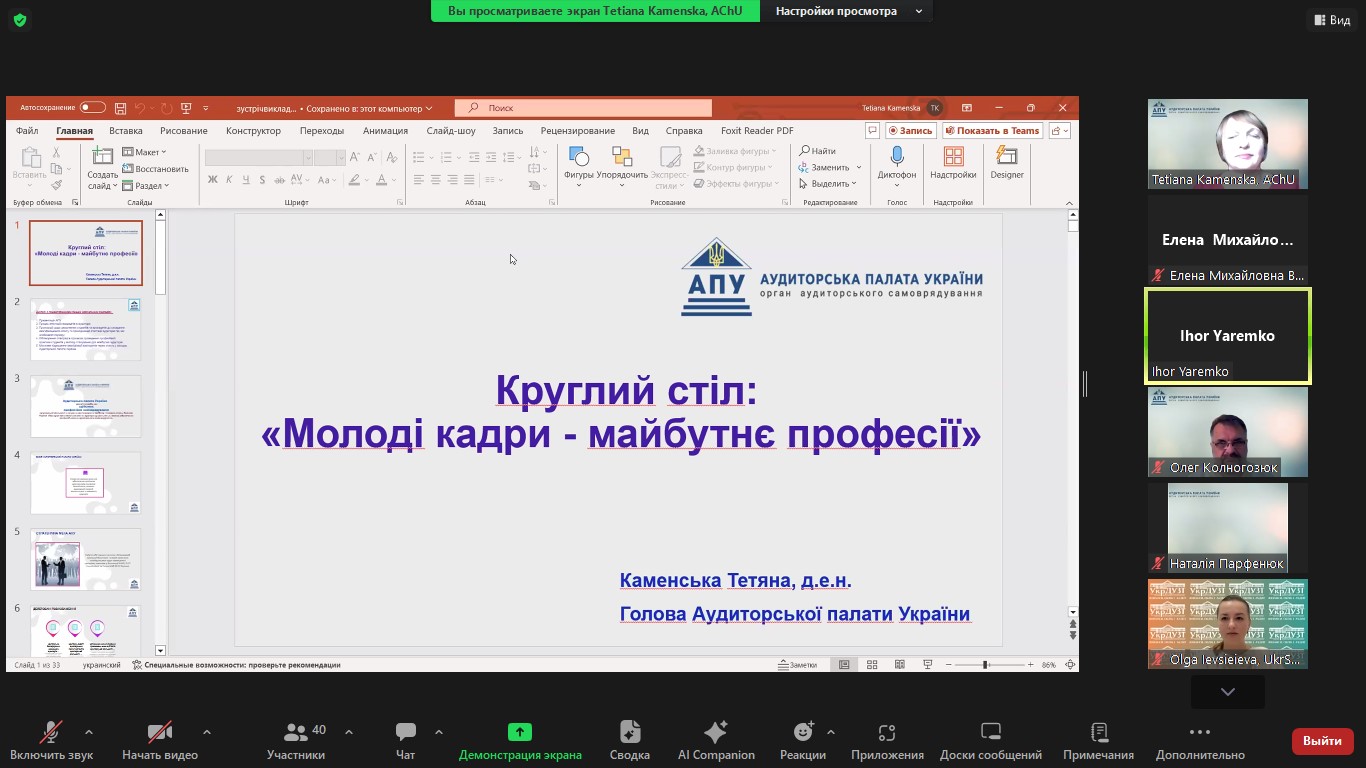Open the Реакции reactions menu
1366x768 pixels.
[803, 741]
